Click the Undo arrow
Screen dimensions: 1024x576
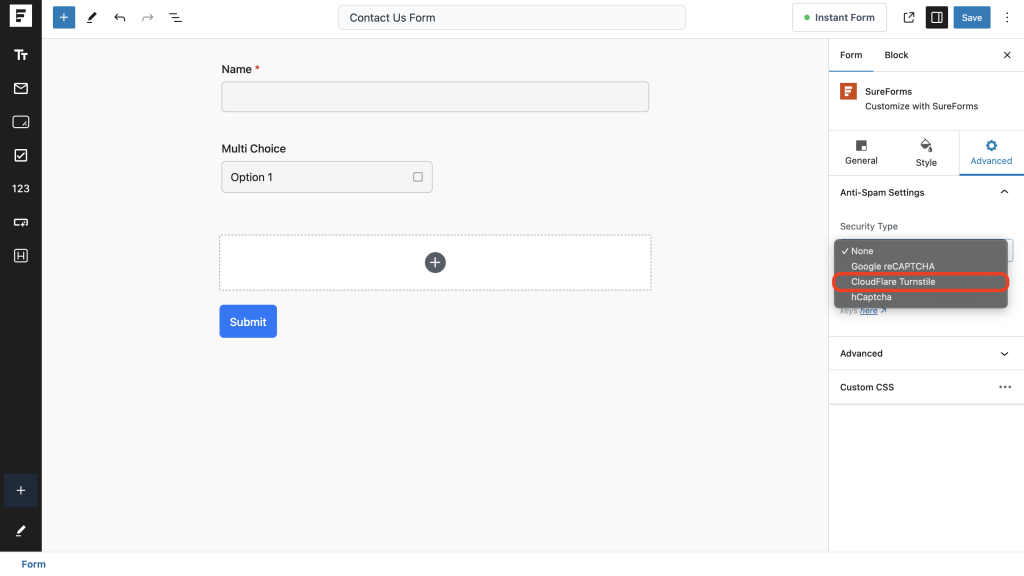pos(120,18)
